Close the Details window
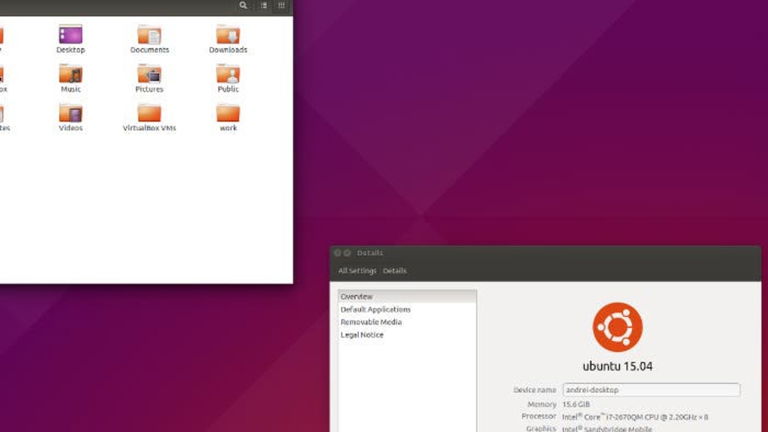Viewport: 768px width, 432px height. pos(337,253)
